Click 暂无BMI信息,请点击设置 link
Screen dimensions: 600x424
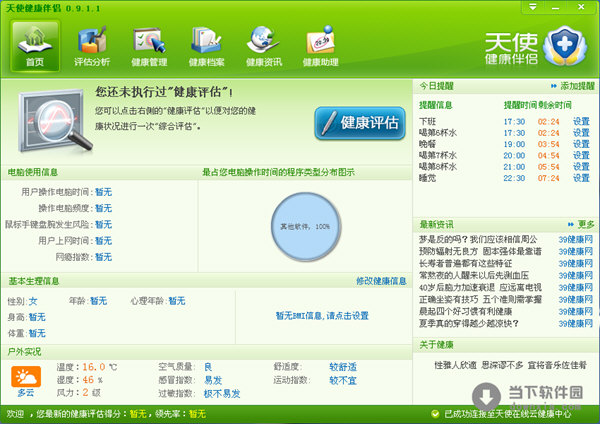322,316
